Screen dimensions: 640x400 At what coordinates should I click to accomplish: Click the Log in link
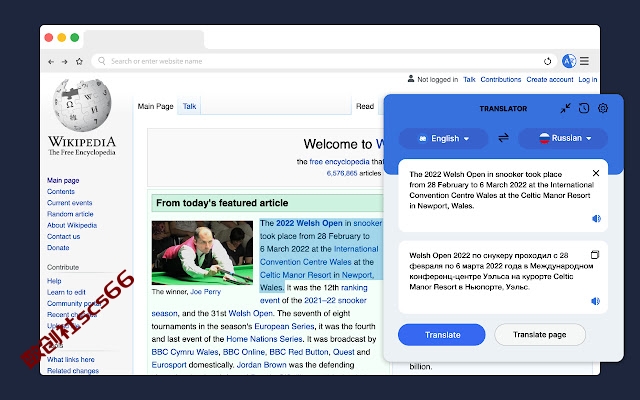coord(588,80)
